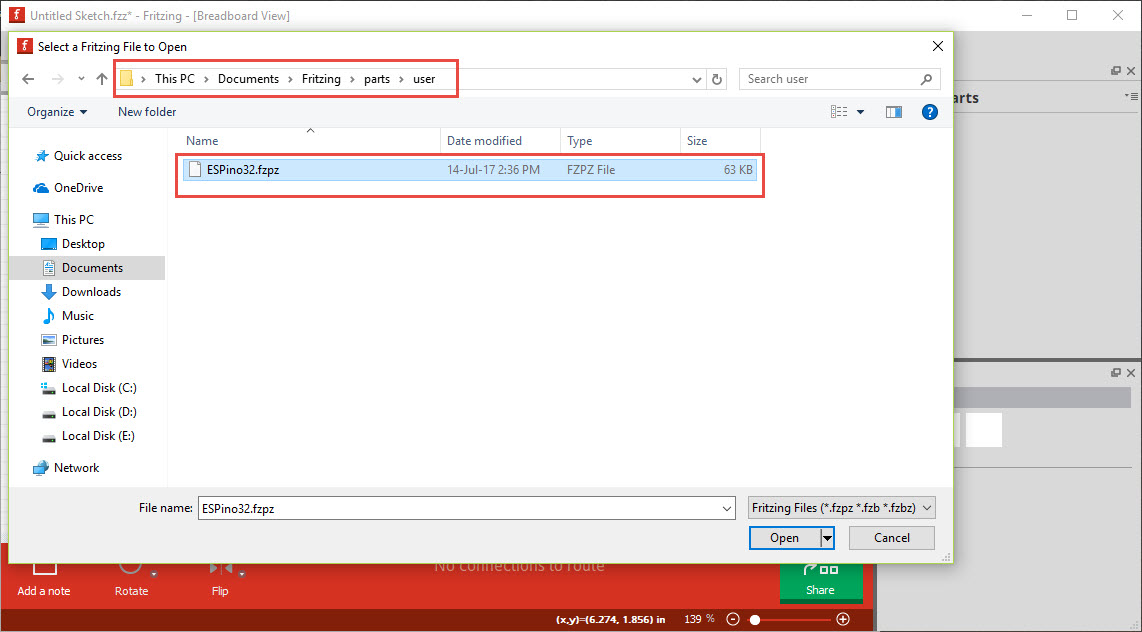Open Local Disk (E:)
This screenshot has width=1142, height=632.
pyautogui.click(x=89, y=436)
